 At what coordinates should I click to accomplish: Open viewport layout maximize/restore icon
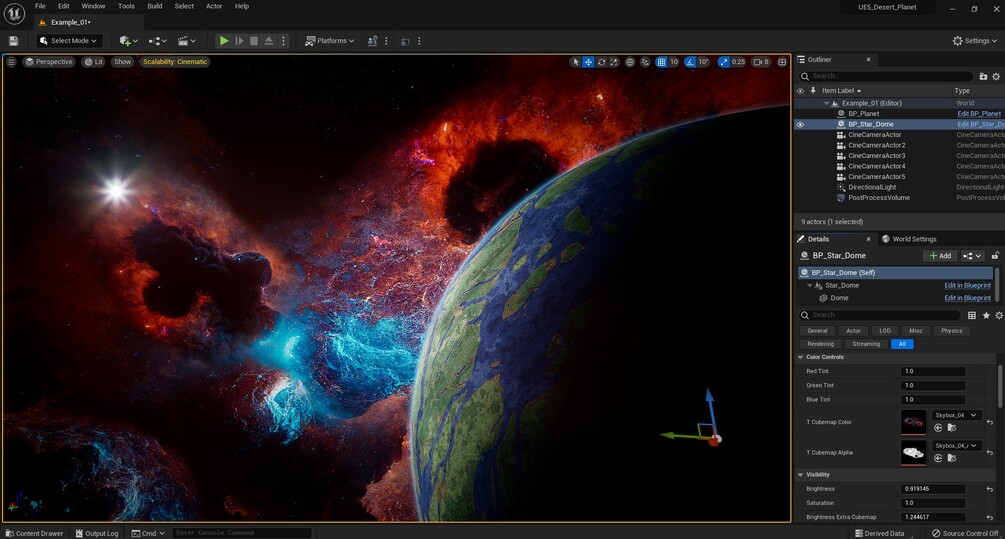[x=782, y=62]
